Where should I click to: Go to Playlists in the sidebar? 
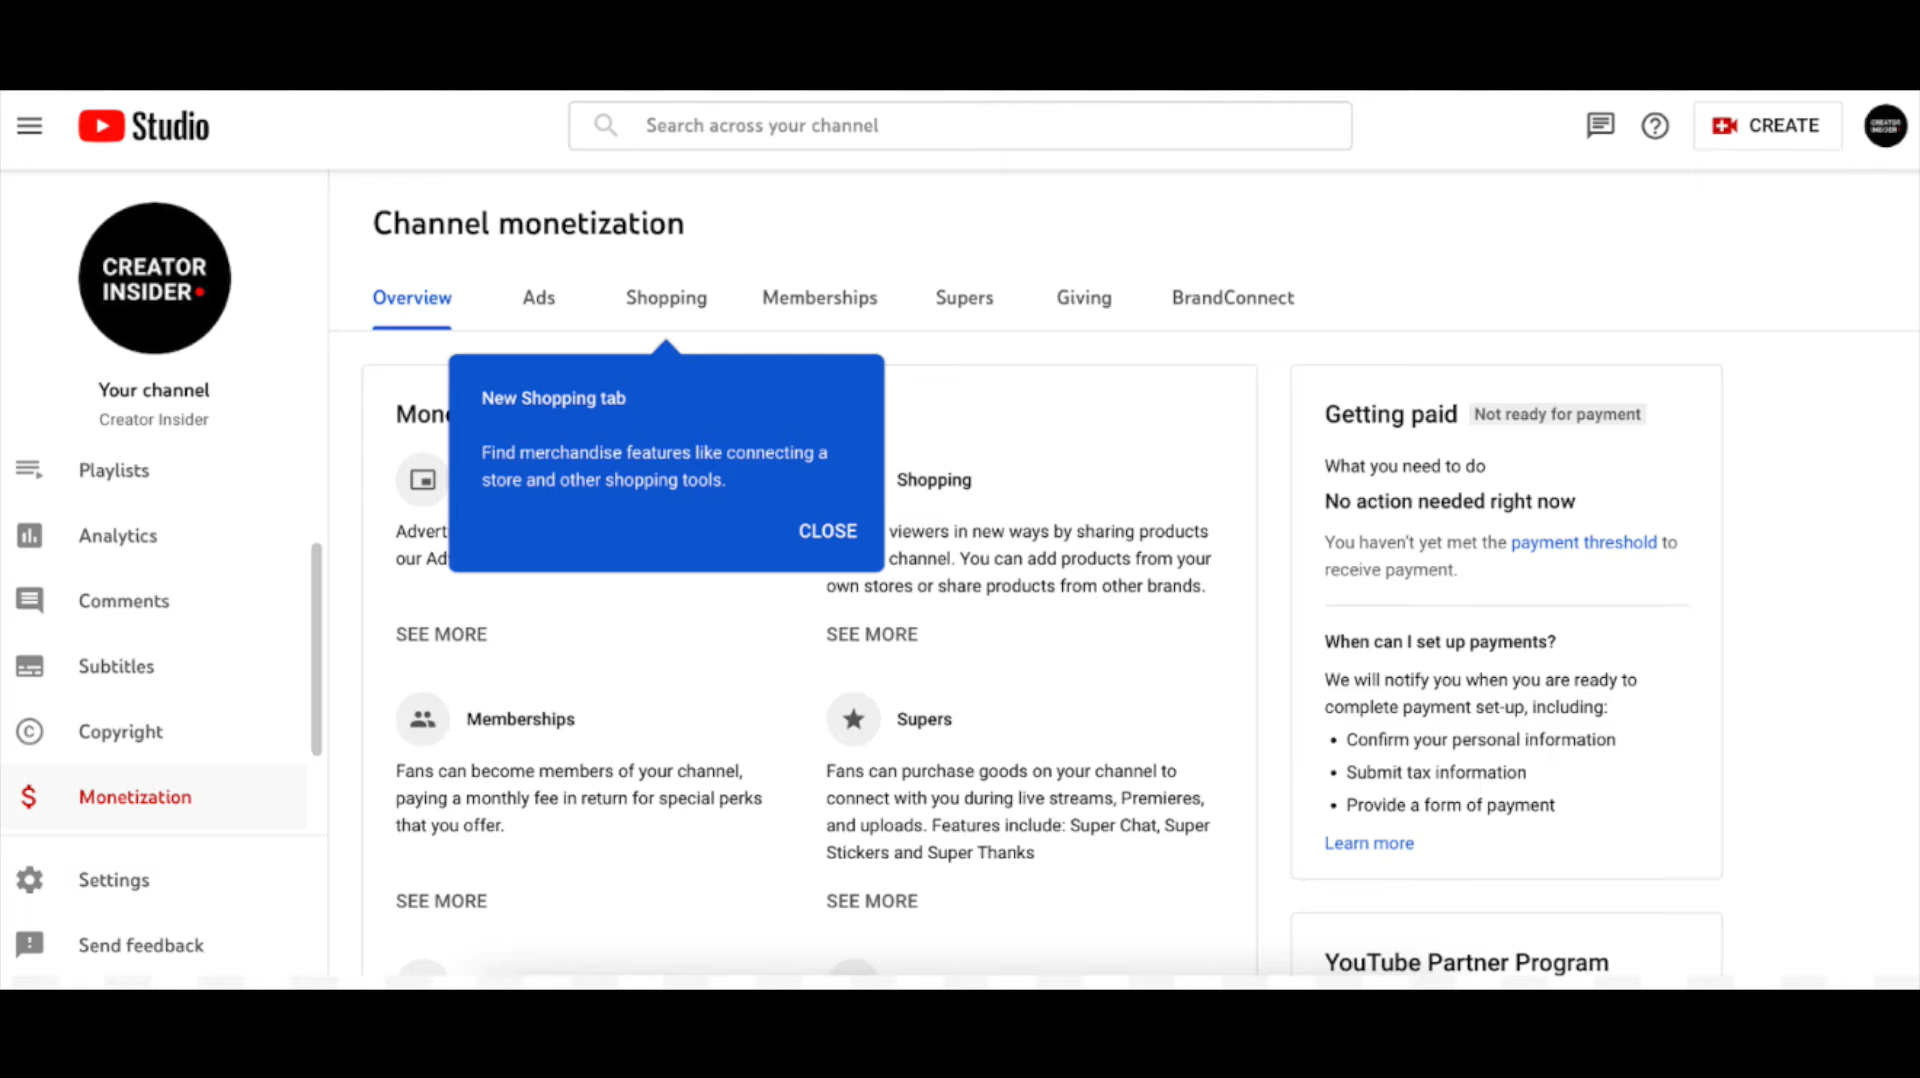click(114, 470)
